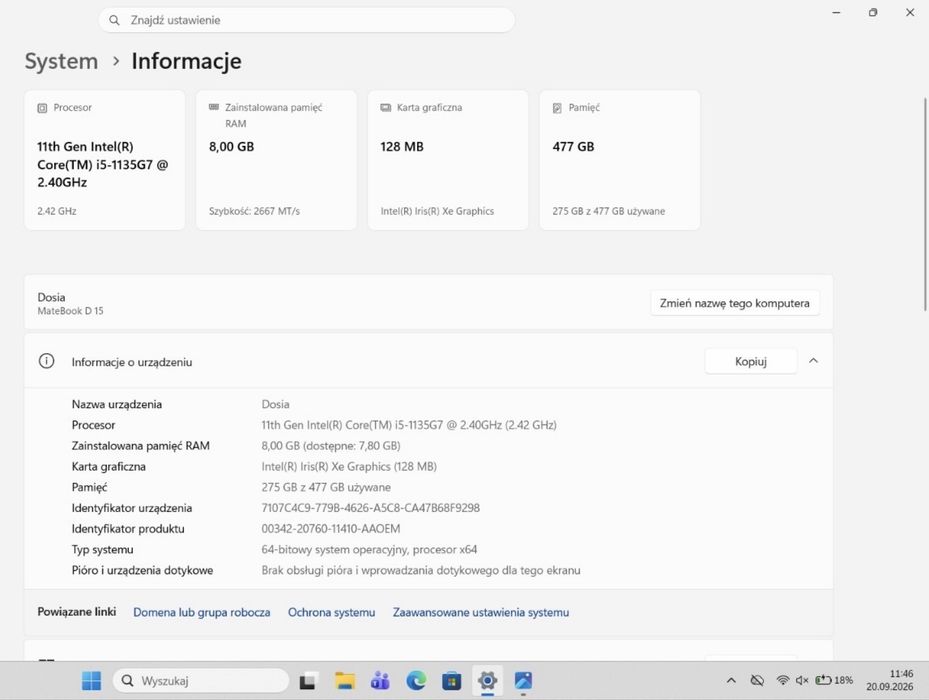The height and width of the screenshot is (700, 929).
Task: Maximize or restore the Settings window
Action: click(x=873, y=12)
